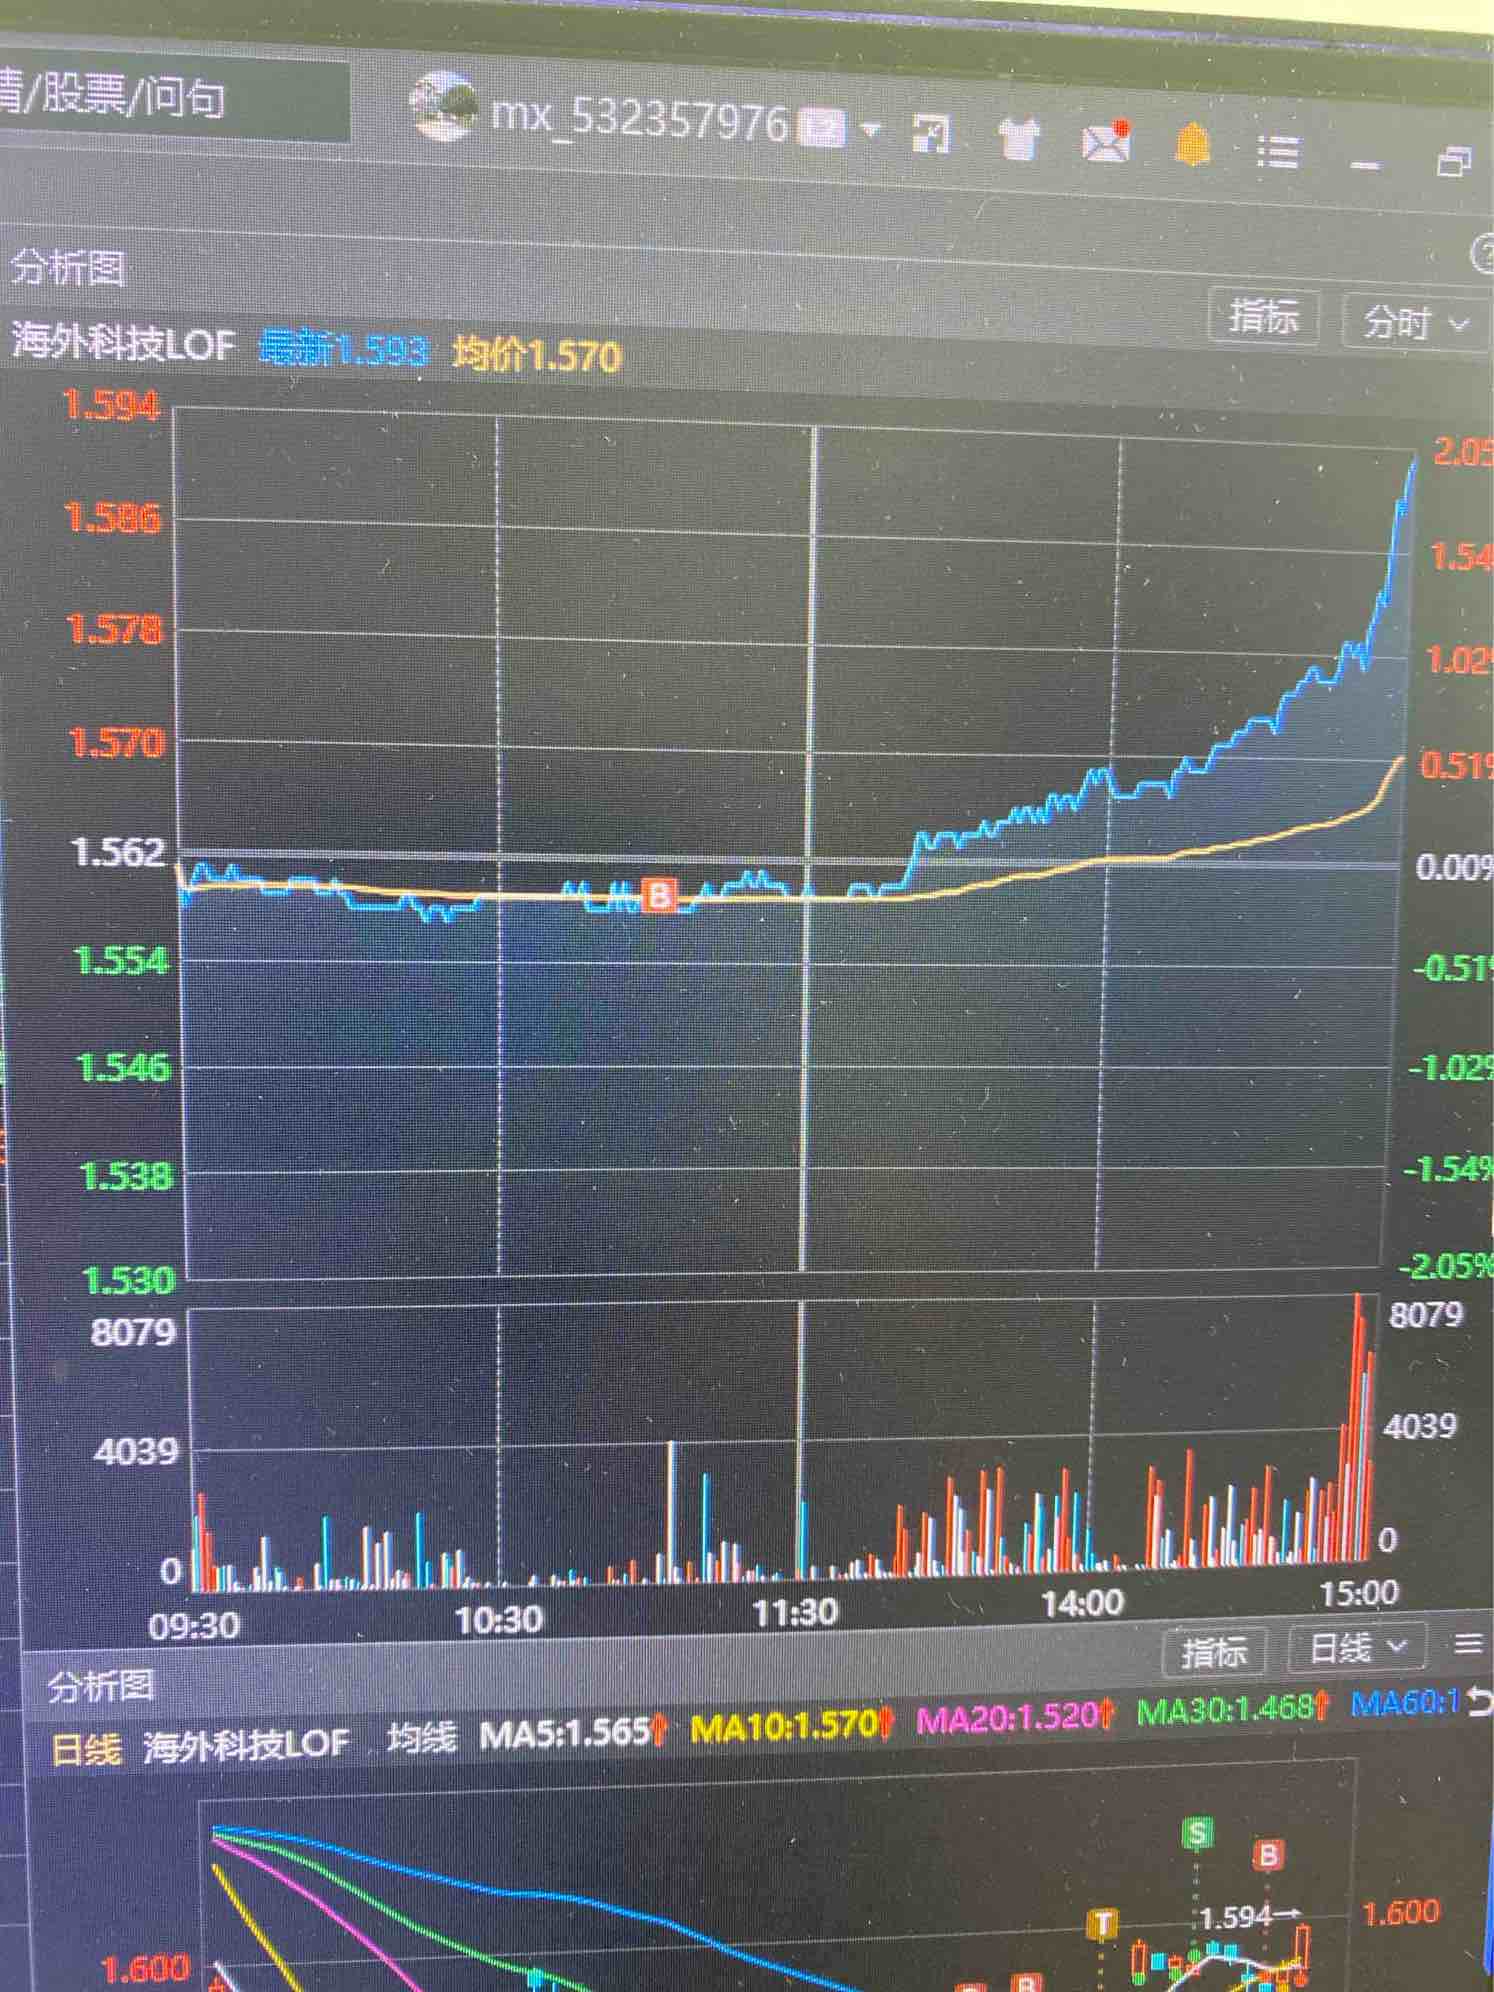
Task: Click the blue MA60 indicator value
Action: 1407,1702
